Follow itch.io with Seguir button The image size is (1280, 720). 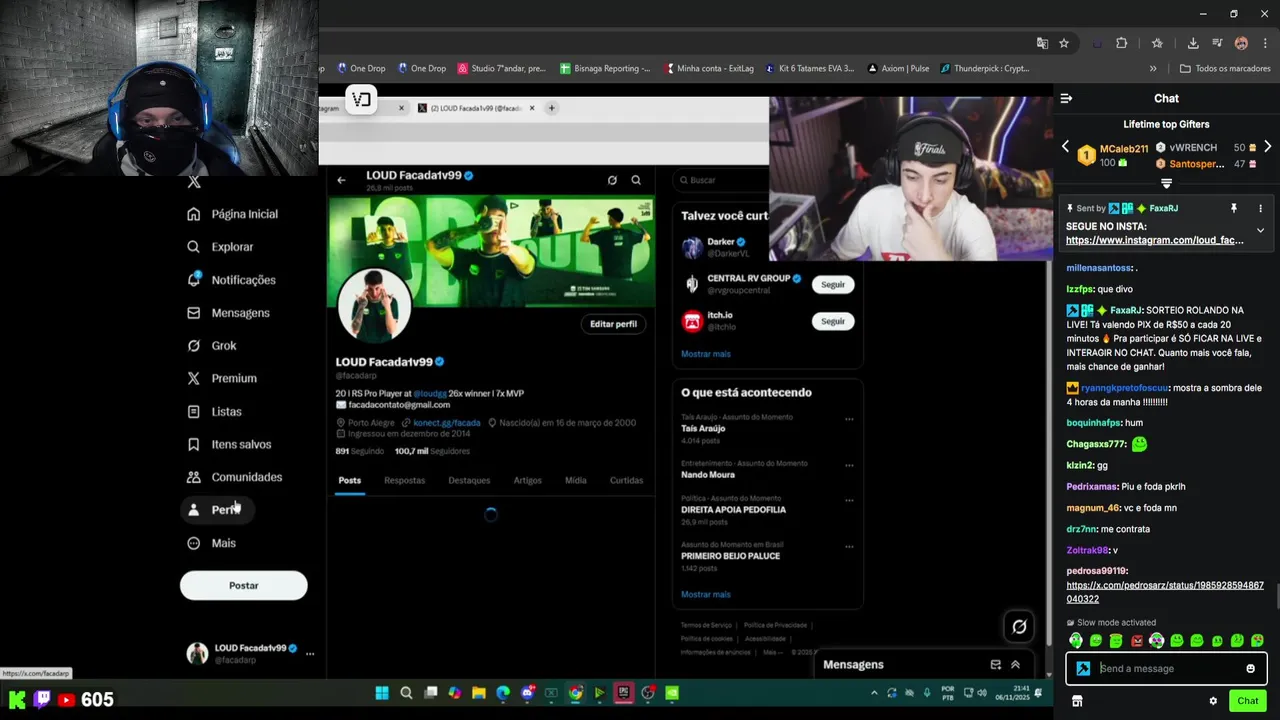(833, 321)
